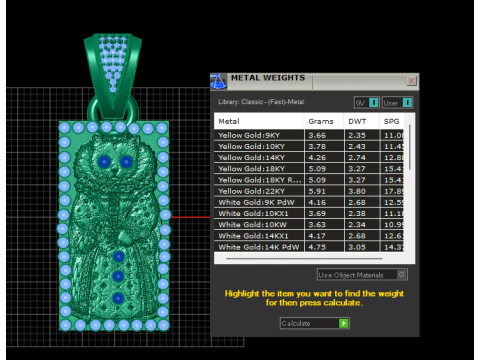Click the Calculate button
This screenshot has height=360, width=480.
(x=315, y=323)
